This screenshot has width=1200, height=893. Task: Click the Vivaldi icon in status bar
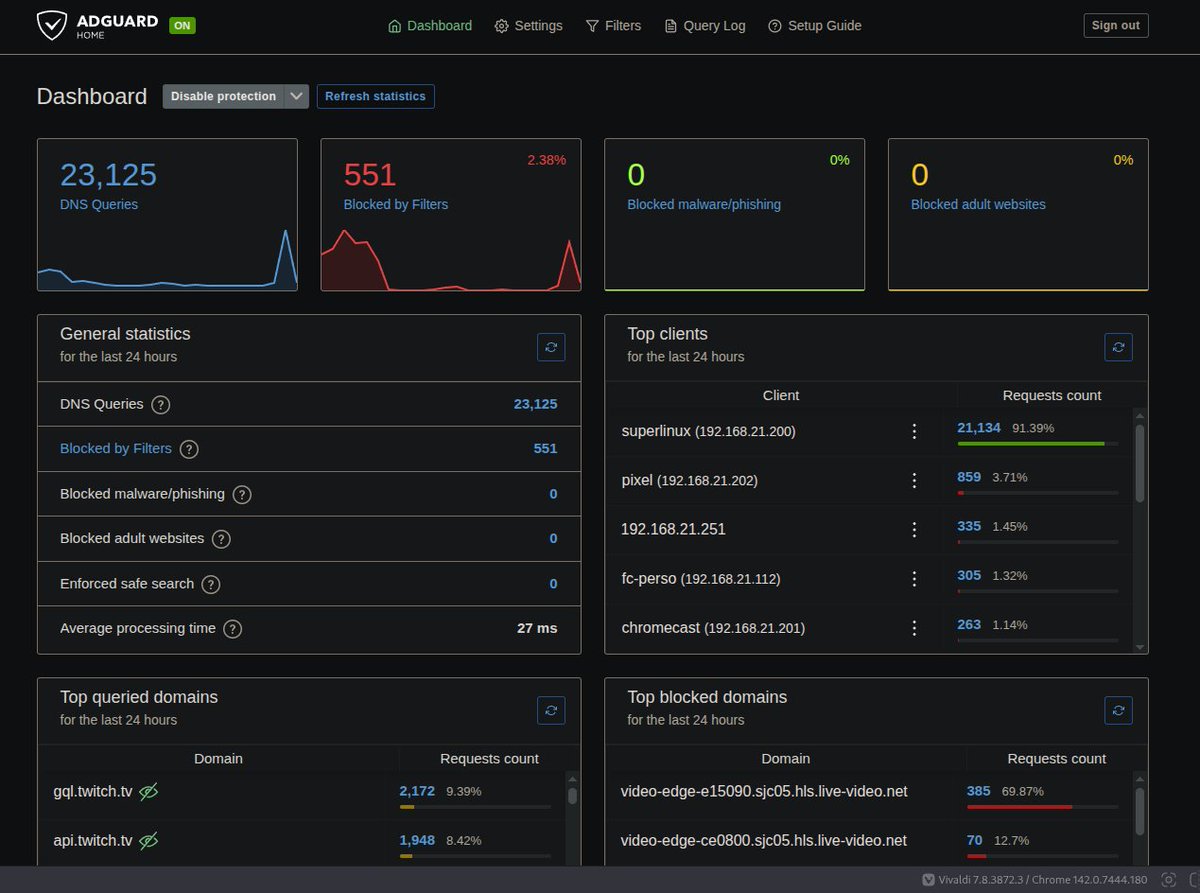pos(929,880)
